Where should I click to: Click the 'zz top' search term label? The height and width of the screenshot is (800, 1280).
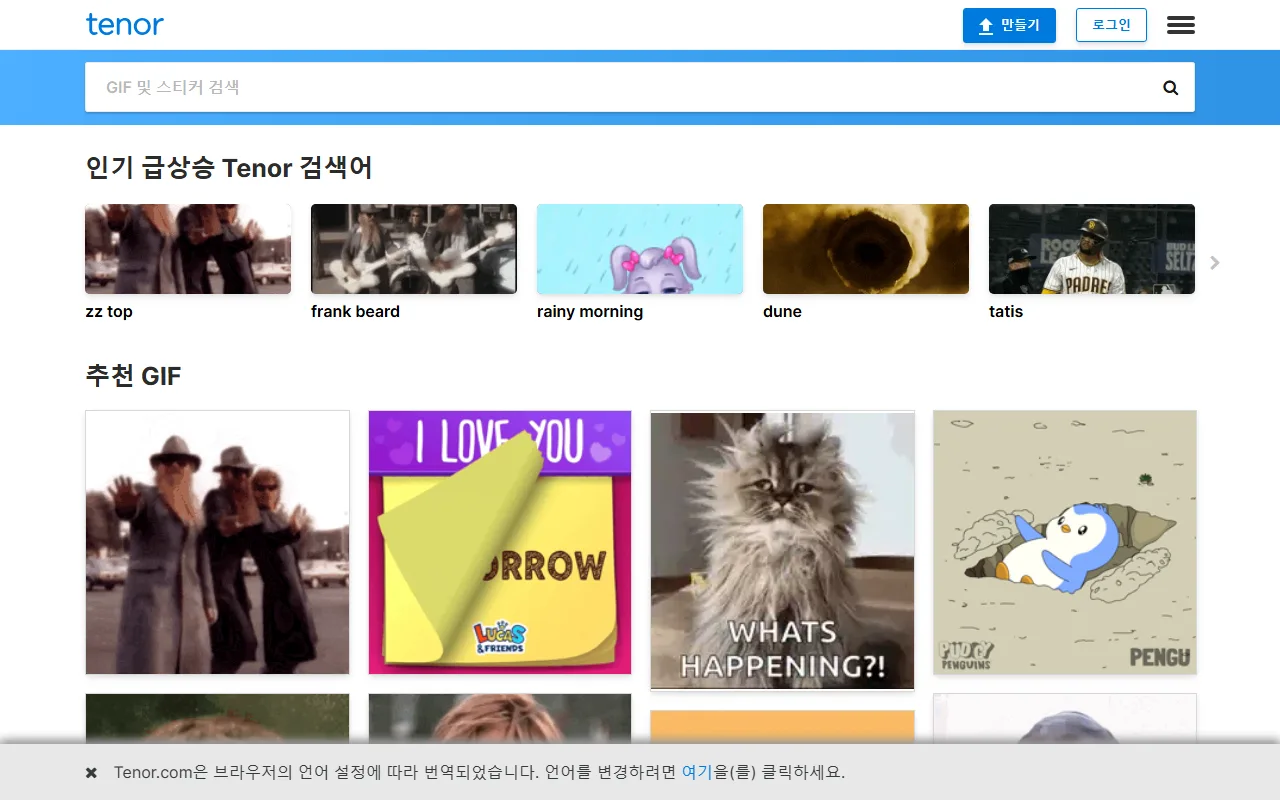[109, 311]
